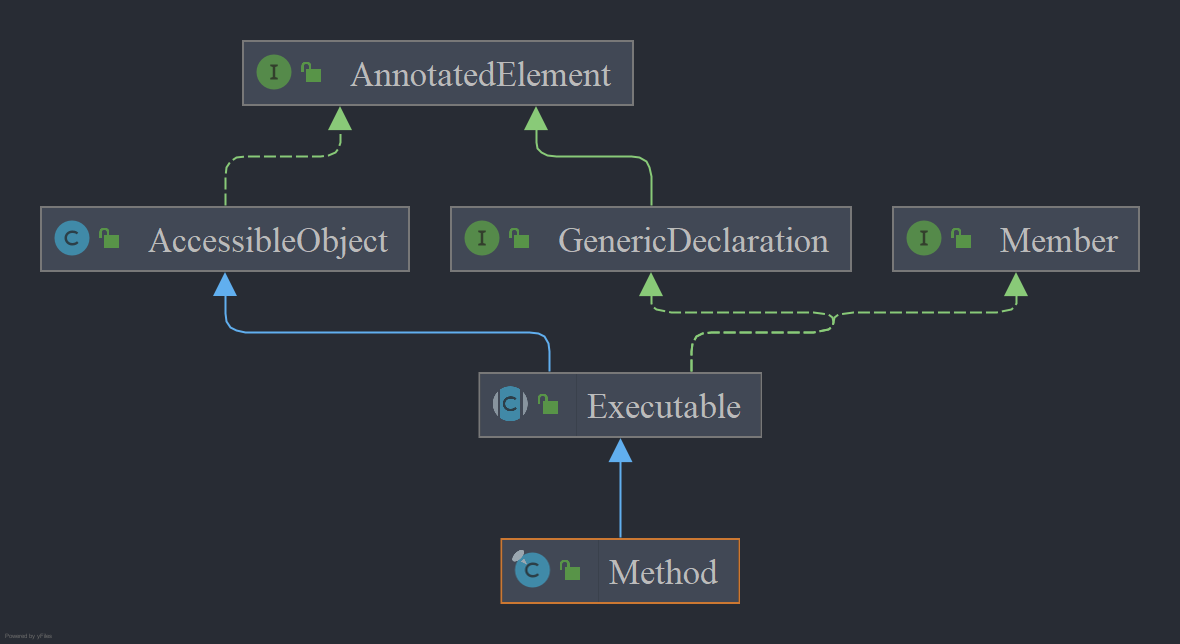
Task: Select the GenericDeclaration node label
Action: pyautogui.click(x=694, y=241)
